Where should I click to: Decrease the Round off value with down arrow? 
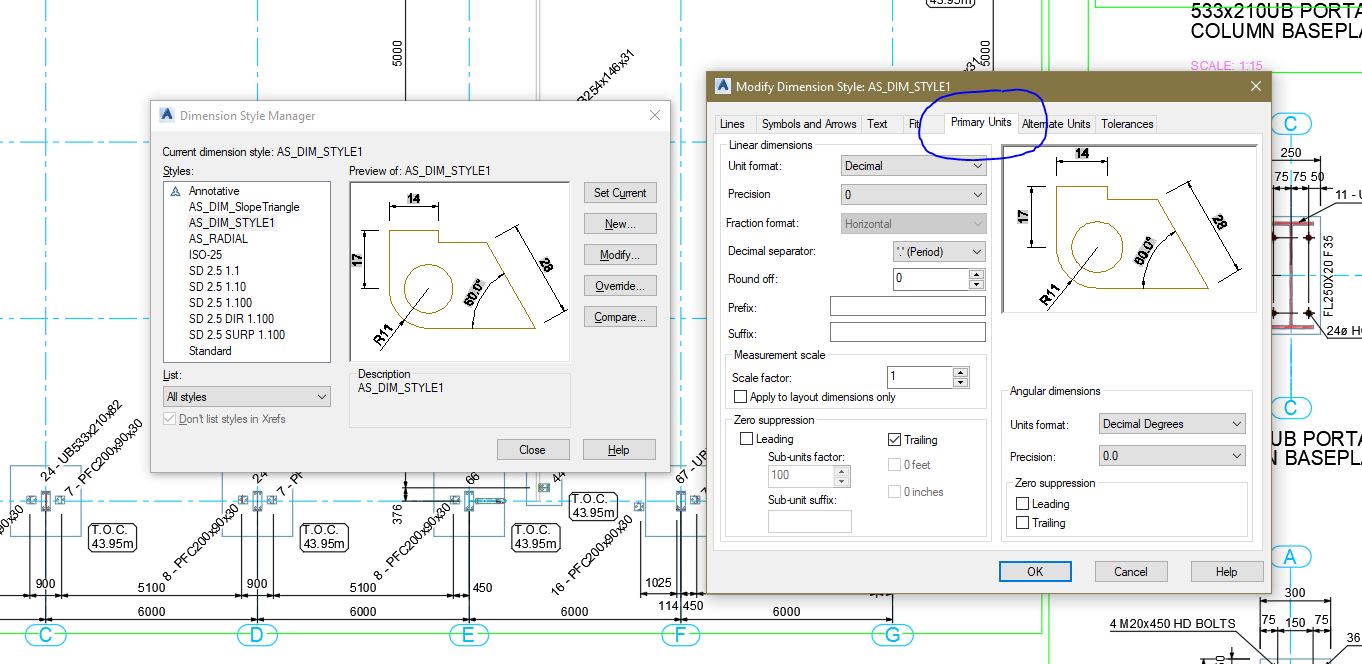977,284
